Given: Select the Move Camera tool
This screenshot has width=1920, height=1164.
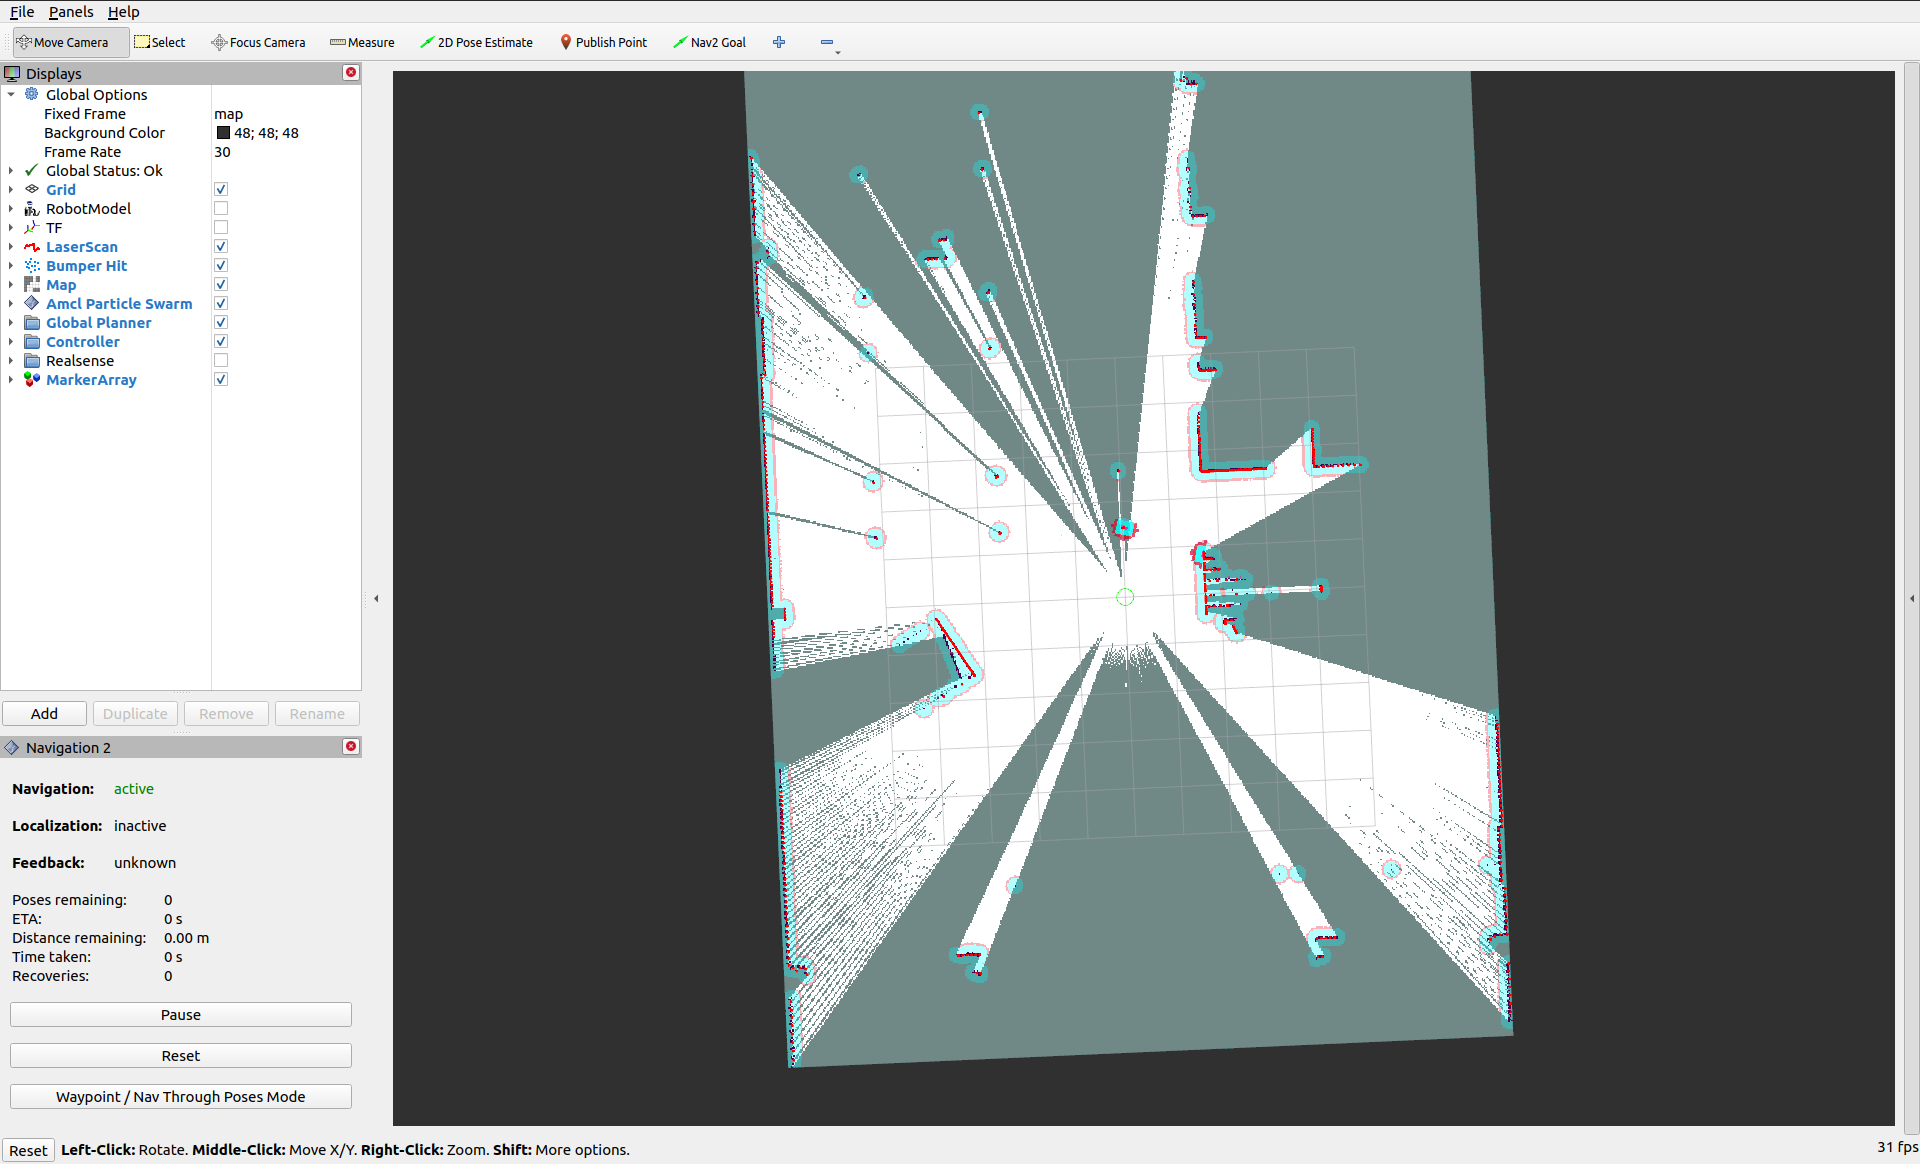Looking at the screenshot, I should click(63, 42).
